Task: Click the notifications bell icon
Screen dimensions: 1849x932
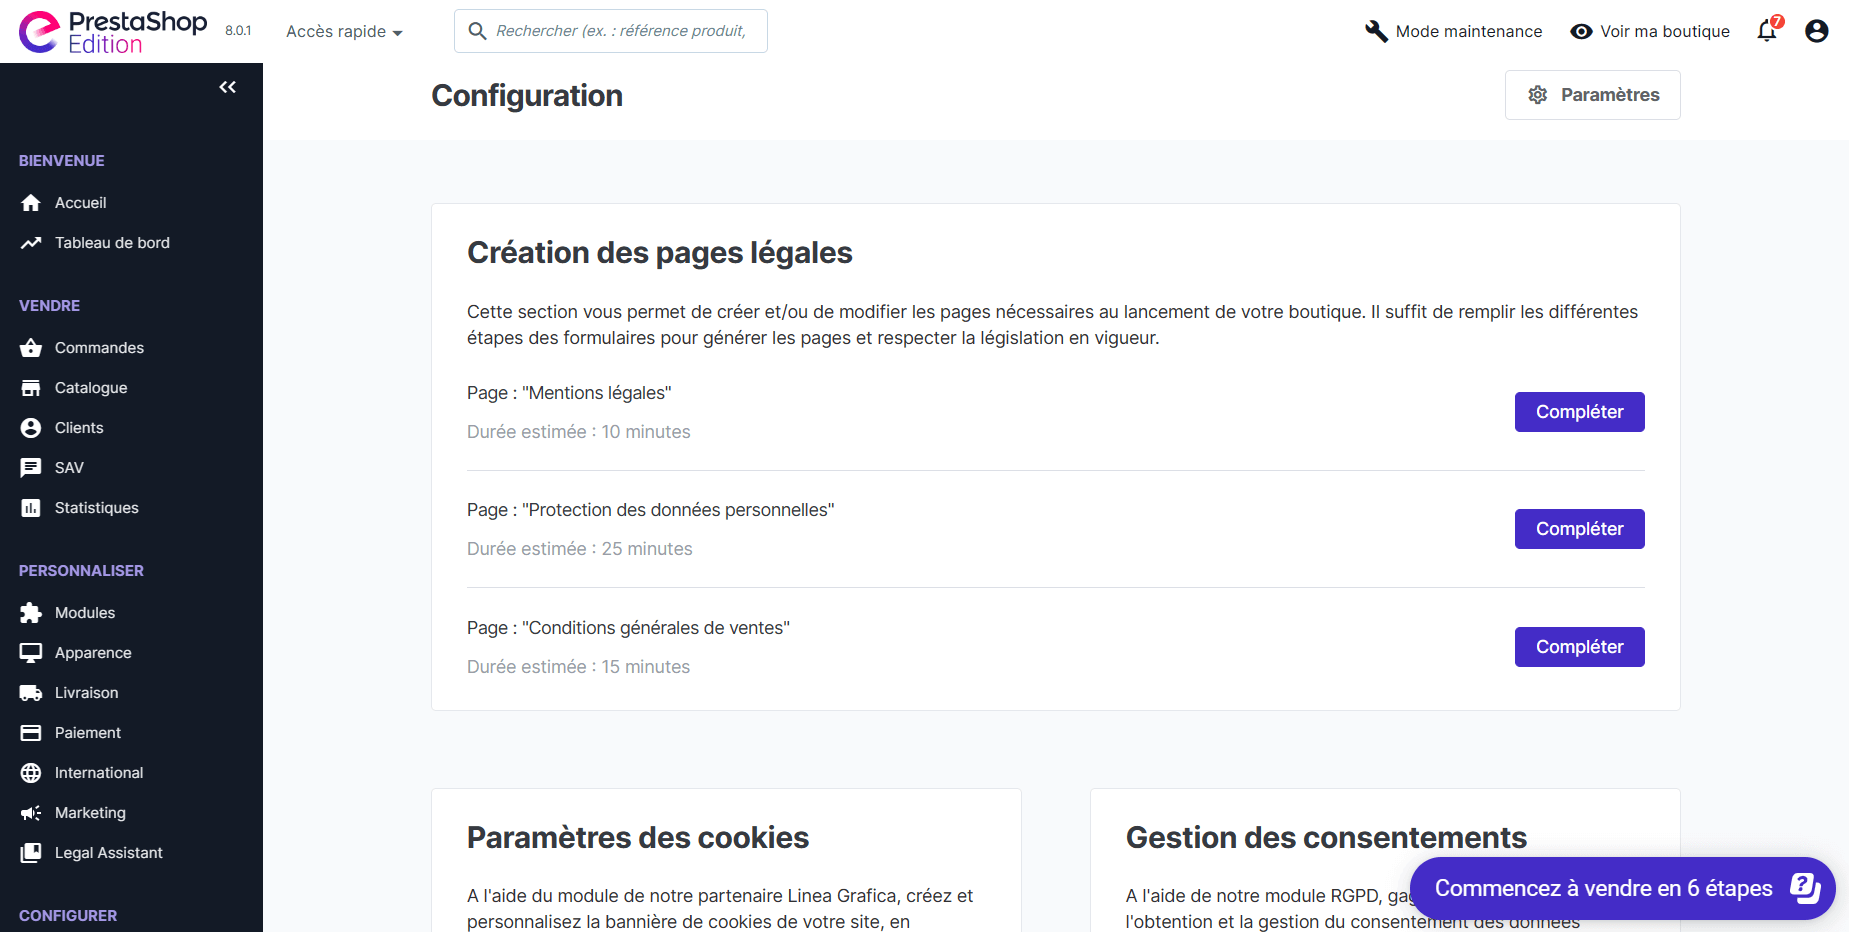Action: [1767, 31]
